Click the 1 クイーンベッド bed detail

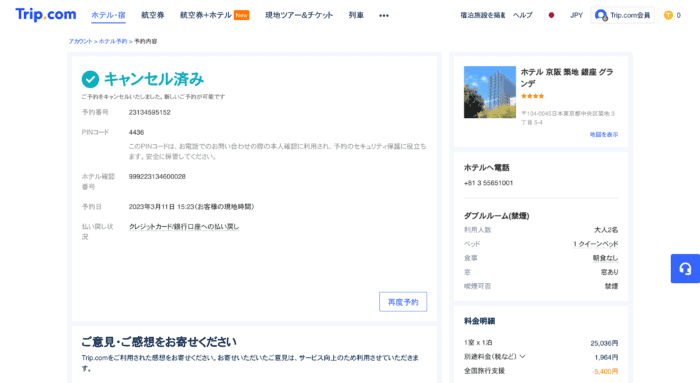tap(596, 244)
